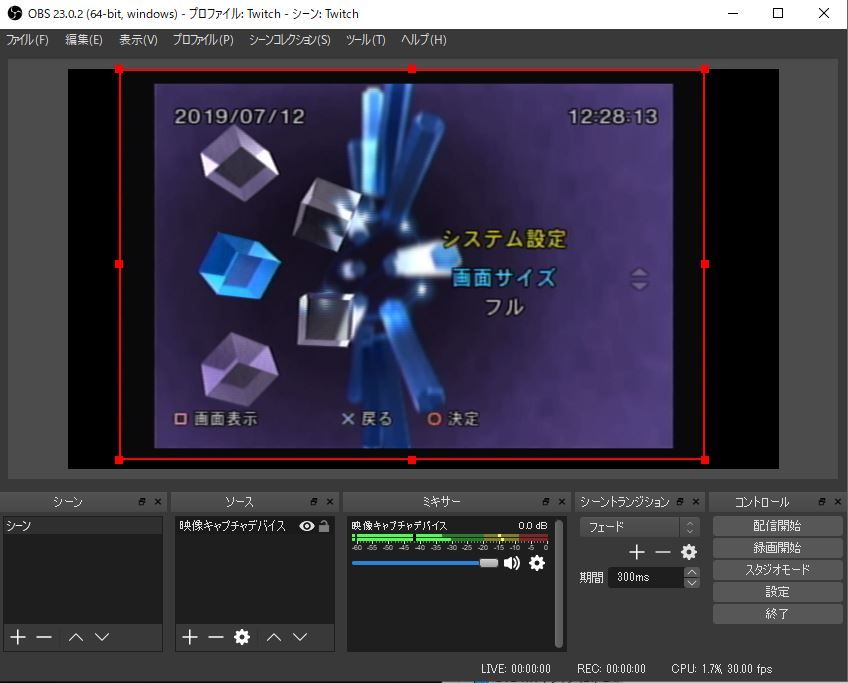The width and height of the screenshot is (848, 683).
Task: Open mixer audio settings gear icon
Action: coord(536,563)
